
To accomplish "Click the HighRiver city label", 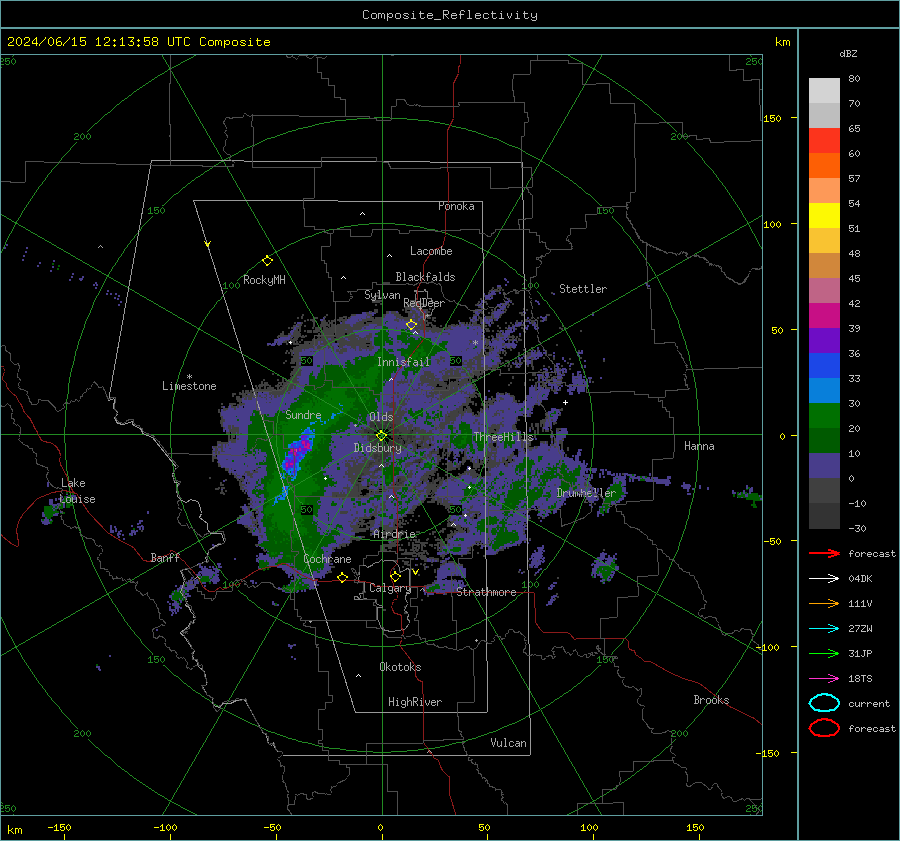I will 415,702.
